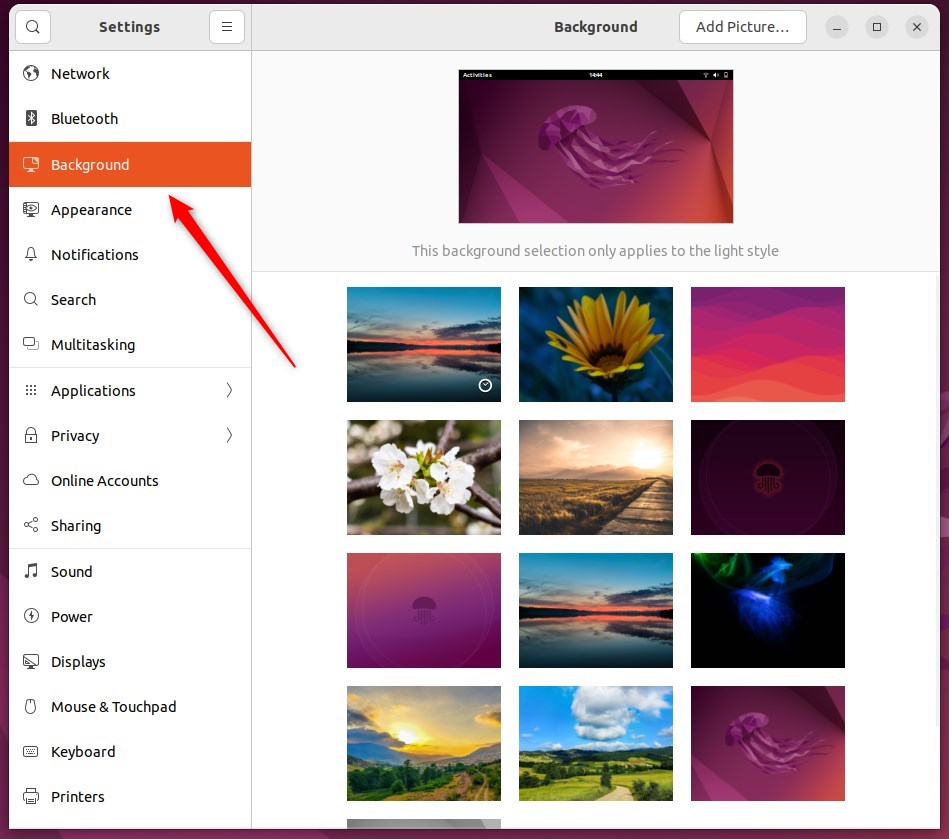Go to Notifications settings

[130, 254]
